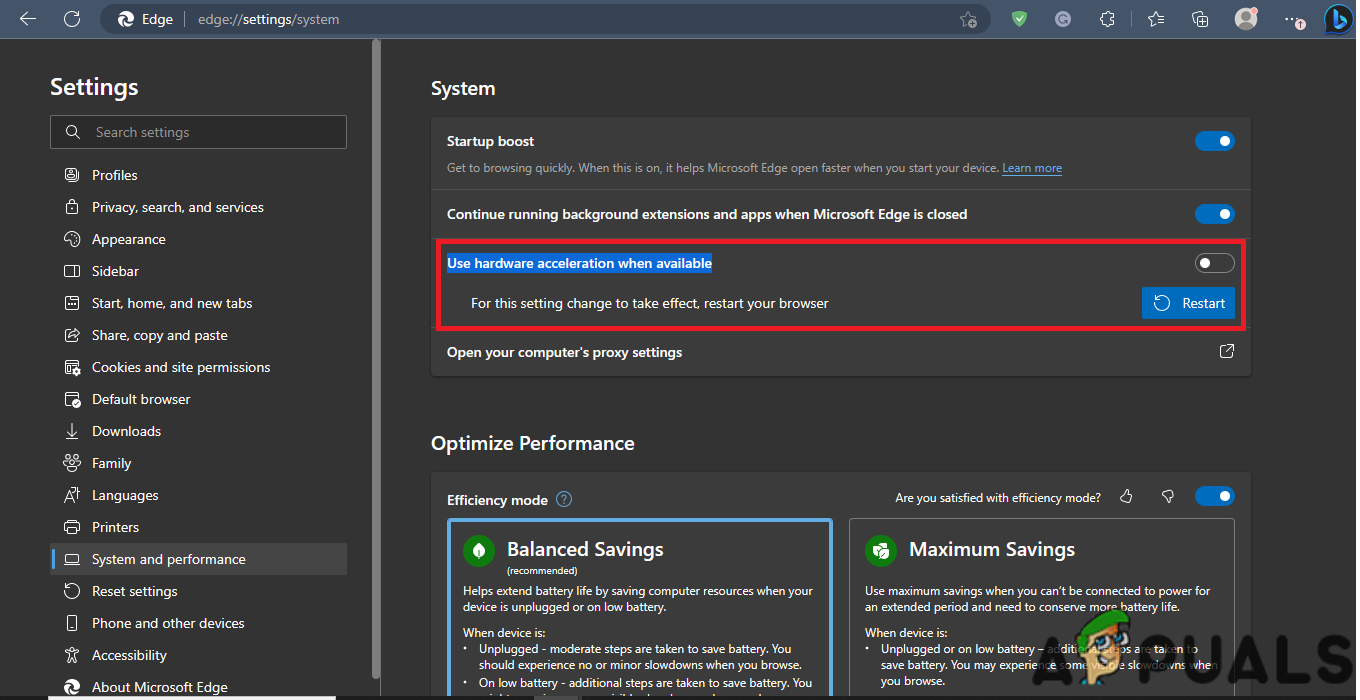Add this page to favorites
This screenshot has width=1360, height=700.
tap(968, 19)
